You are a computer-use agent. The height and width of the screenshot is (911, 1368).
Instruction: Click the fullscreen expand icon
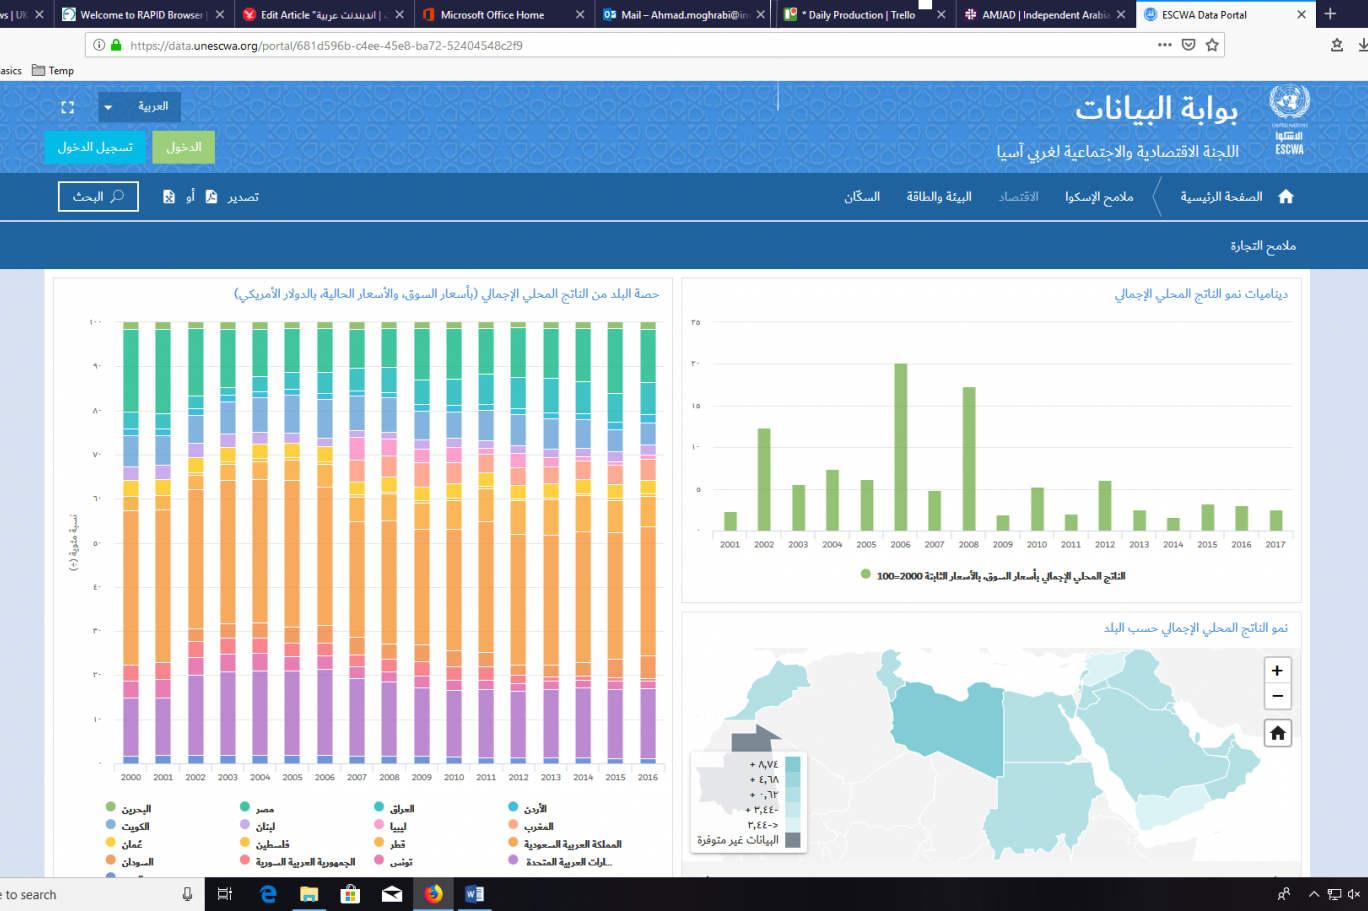click(68, 107)
